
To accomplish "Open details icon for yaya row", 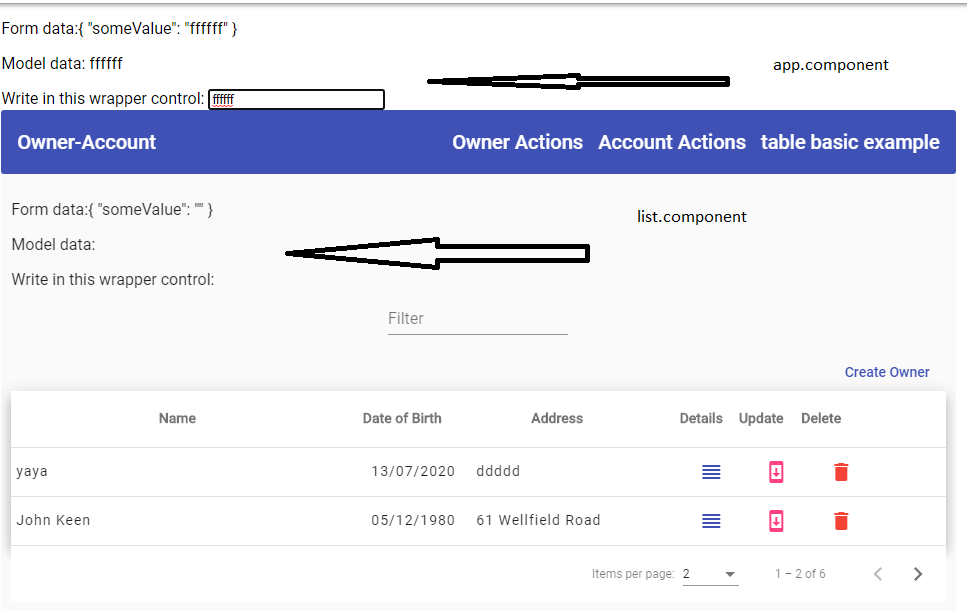I will (711, 472).
